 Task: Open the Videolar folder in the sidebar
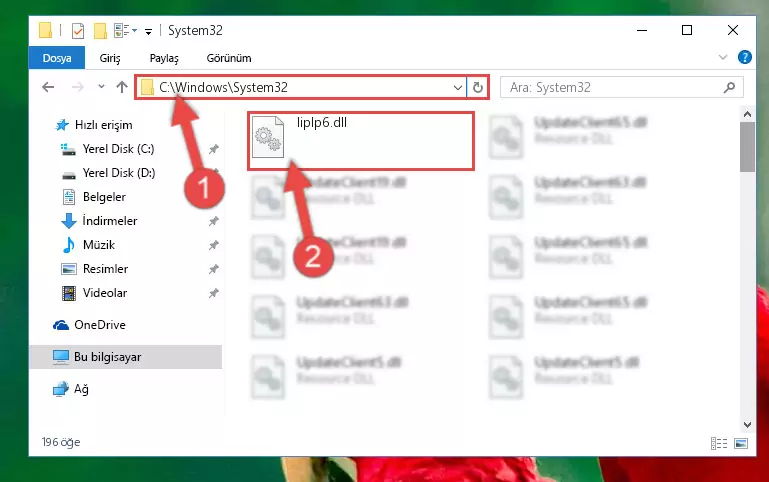coord(104,293)
